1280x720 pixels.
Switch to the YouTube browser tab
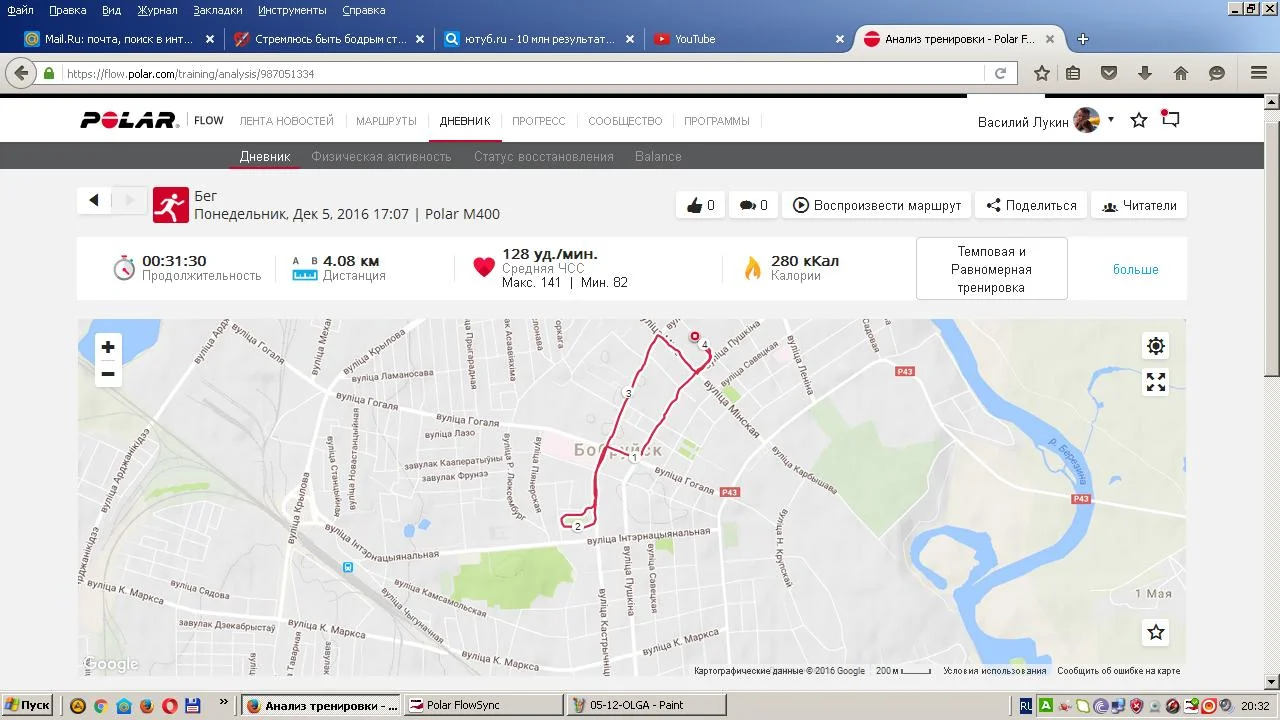(750, 39)
